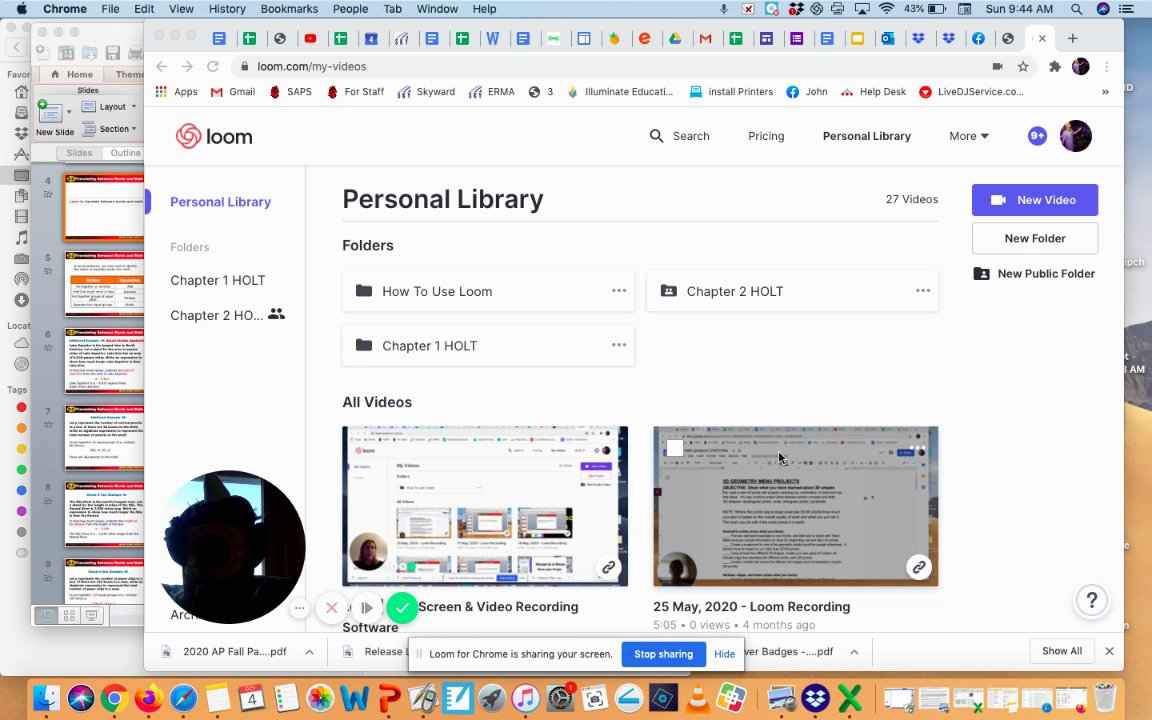Open the Pricing page link
Image resolution: width=1152 pixels, height=720 pixels.
click(x=766, y=136)
